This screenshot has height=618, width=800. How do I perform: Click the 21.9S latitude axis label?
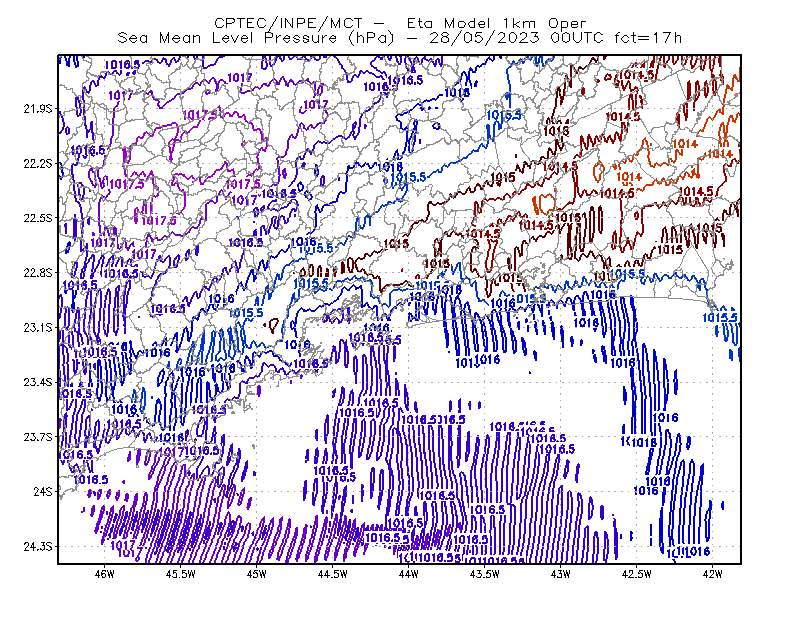pos(38,109)
